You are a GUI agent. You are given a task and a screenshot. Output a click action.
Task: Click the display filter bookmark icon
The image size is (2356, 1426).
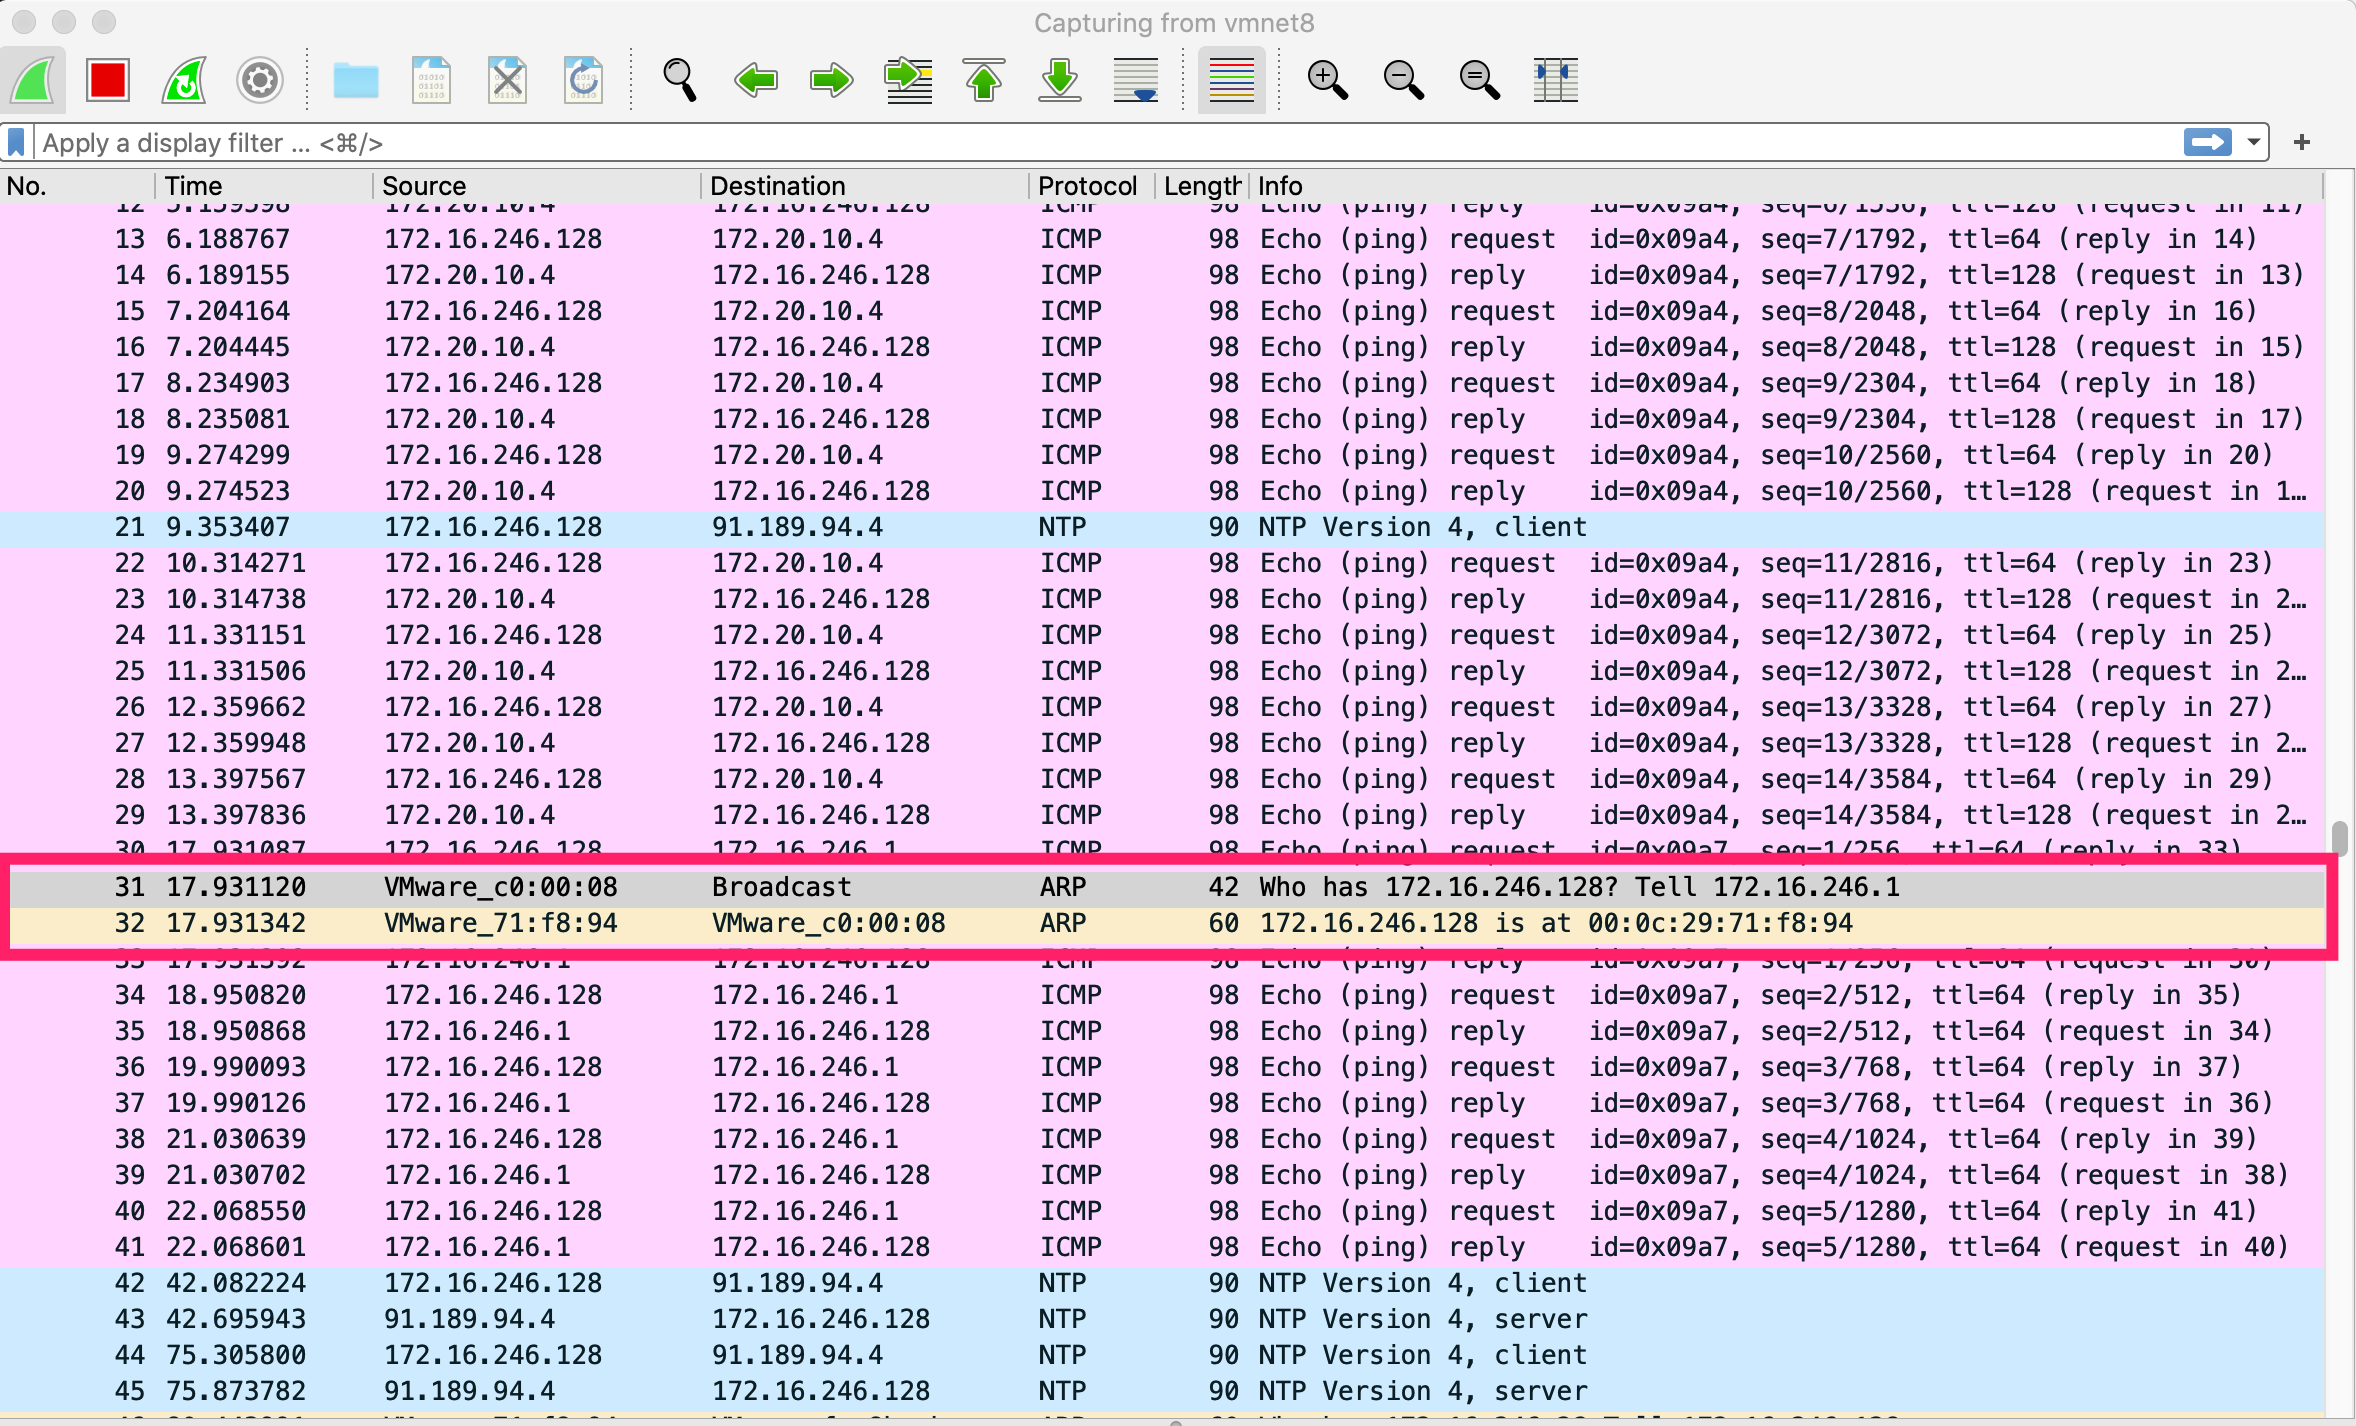[x=17, y=142]
